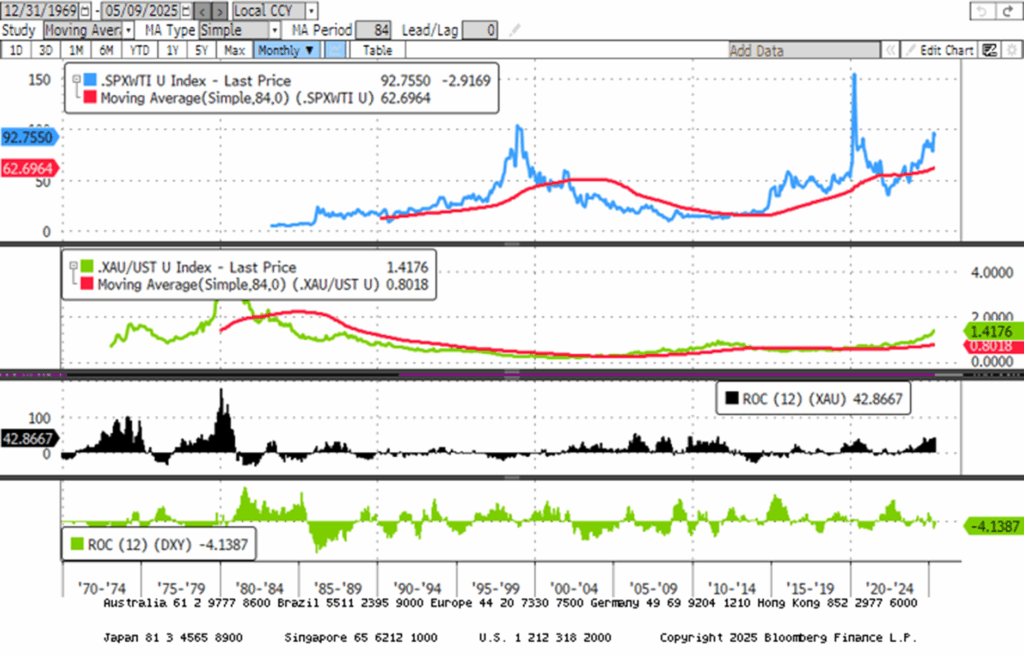This screenshot has height=657, width=1024.
Task: Open the Monthly periodicity dropdown
Action: tap(287, 50)
